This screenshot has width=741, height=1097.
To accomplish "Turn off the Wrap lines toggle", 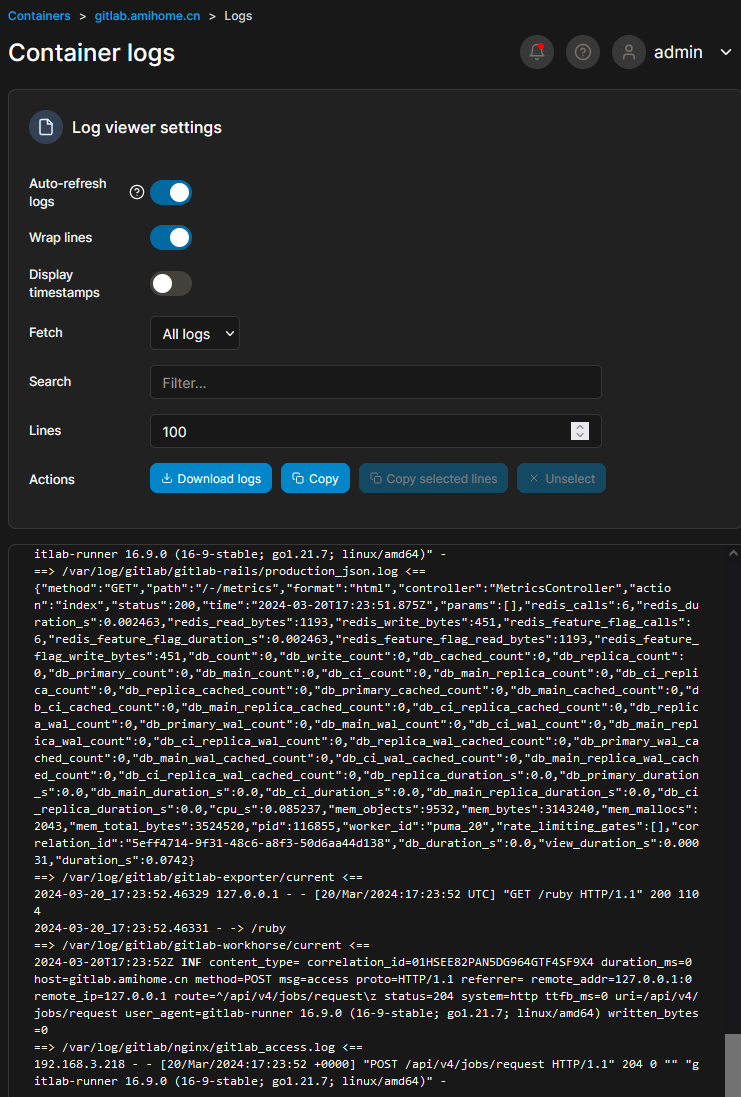I will [x=171, y=238].
